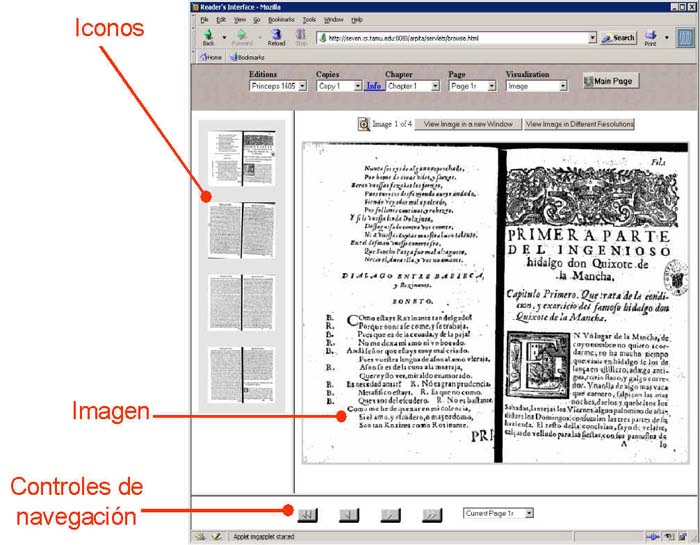This screenshot has width=700, height=545.
Task: Click the 'Image 1 of 4' label
Action: (x=392, y=124)
